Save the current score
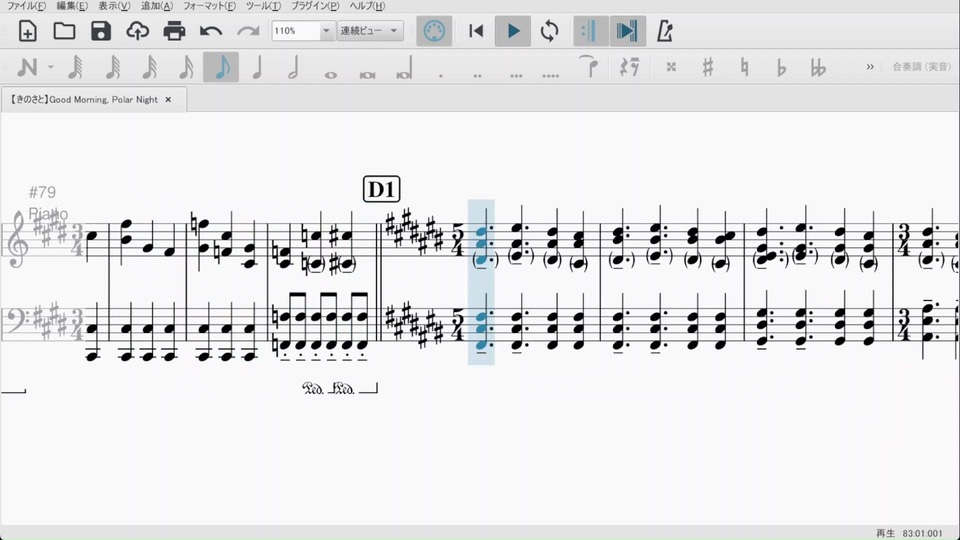Viewport: 960px width, 540px height. [x=101, y=31]
